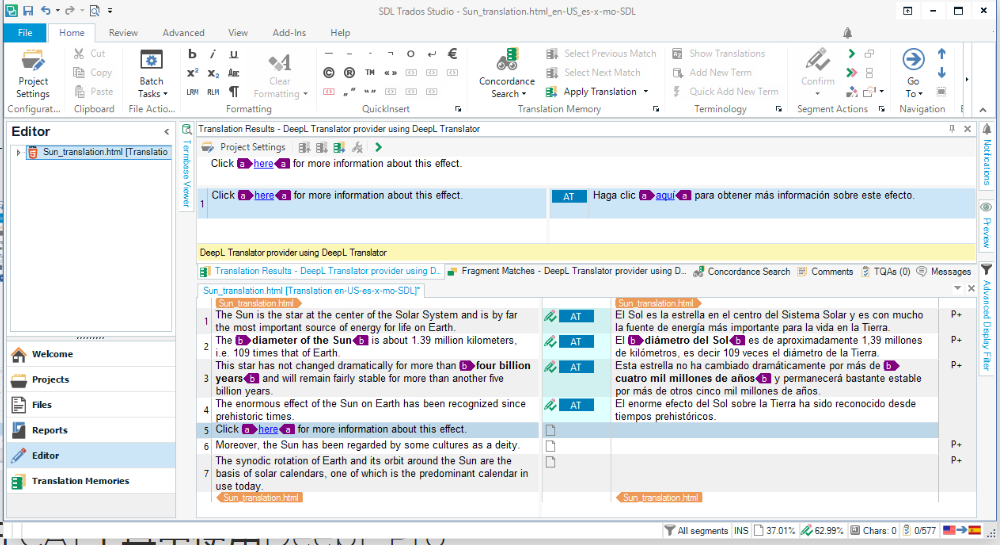
Task: Open the Preview side panel
Action: [987, 226]
